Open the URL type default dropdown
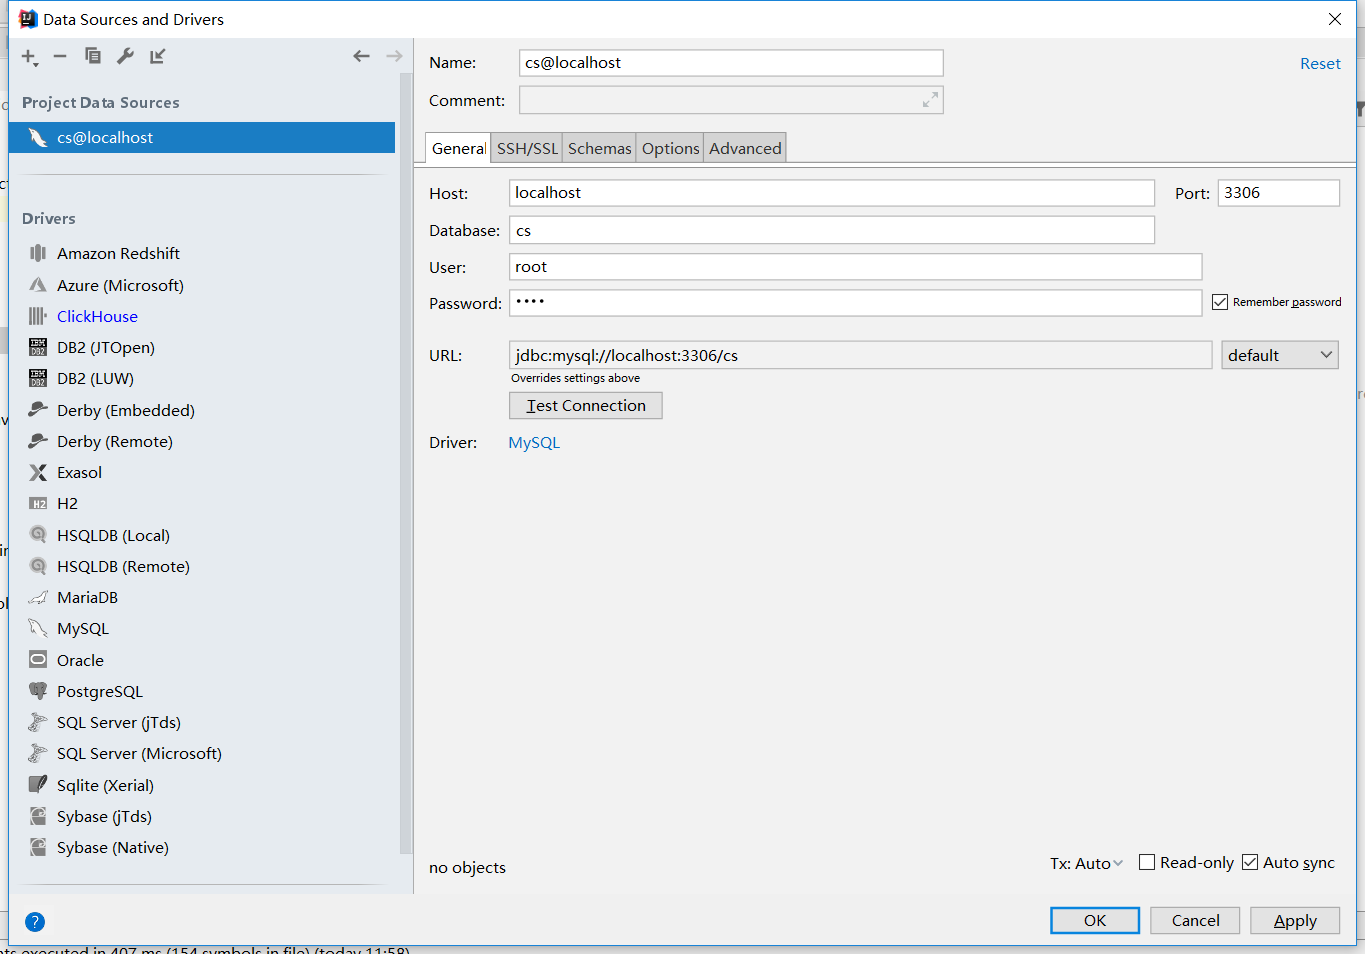The image size is (1365, 954). click(x=1280, y=355)
